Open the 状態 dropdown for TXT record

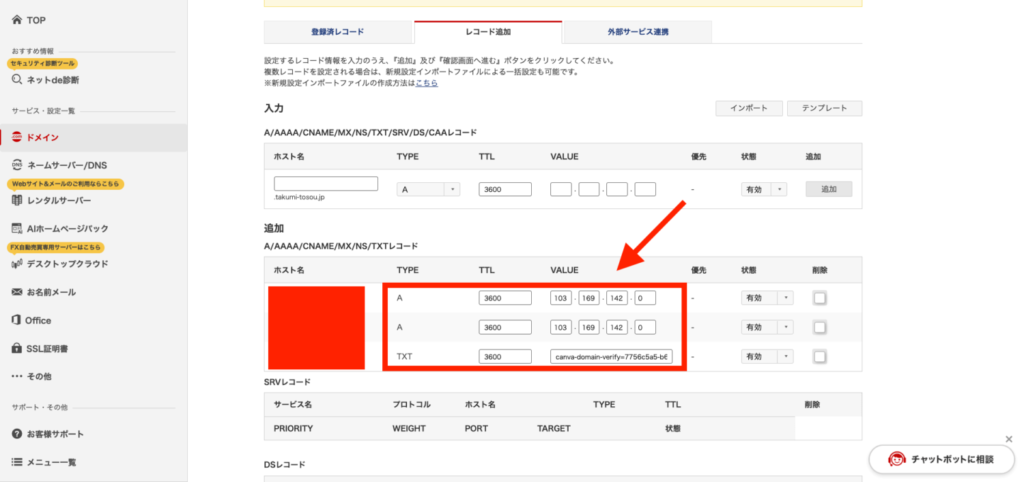pyautogui.click(x=764, y=356)
